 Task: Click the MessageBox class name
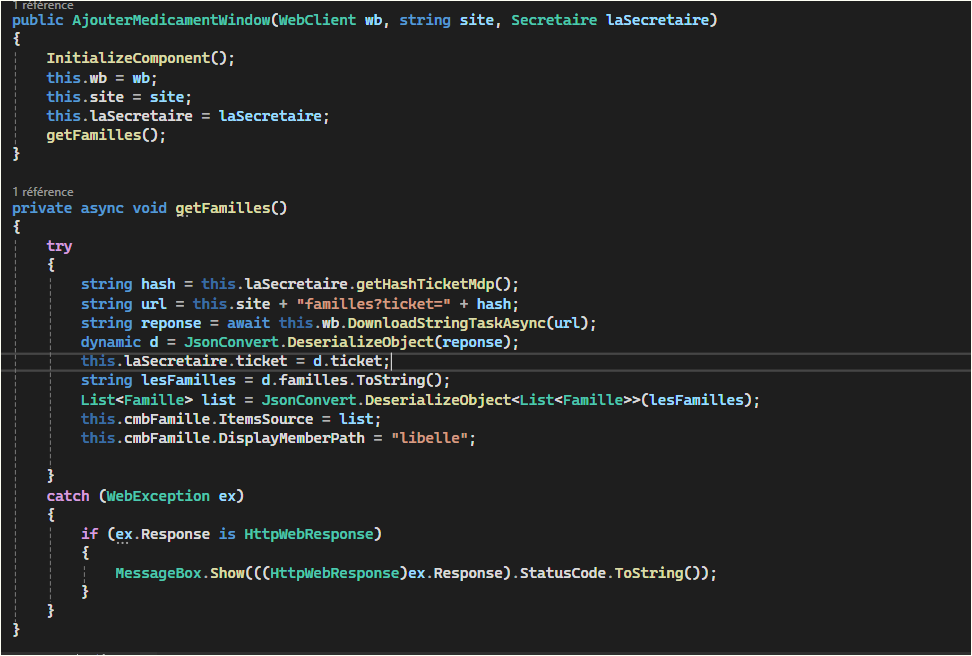tap(157, 573)
